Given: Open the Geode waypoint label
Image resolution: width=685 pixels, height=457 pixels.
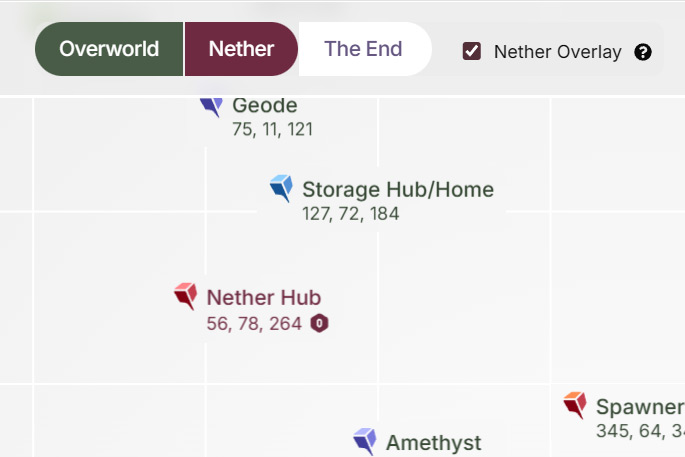Looking at the screenshot, I should (264, 105).
